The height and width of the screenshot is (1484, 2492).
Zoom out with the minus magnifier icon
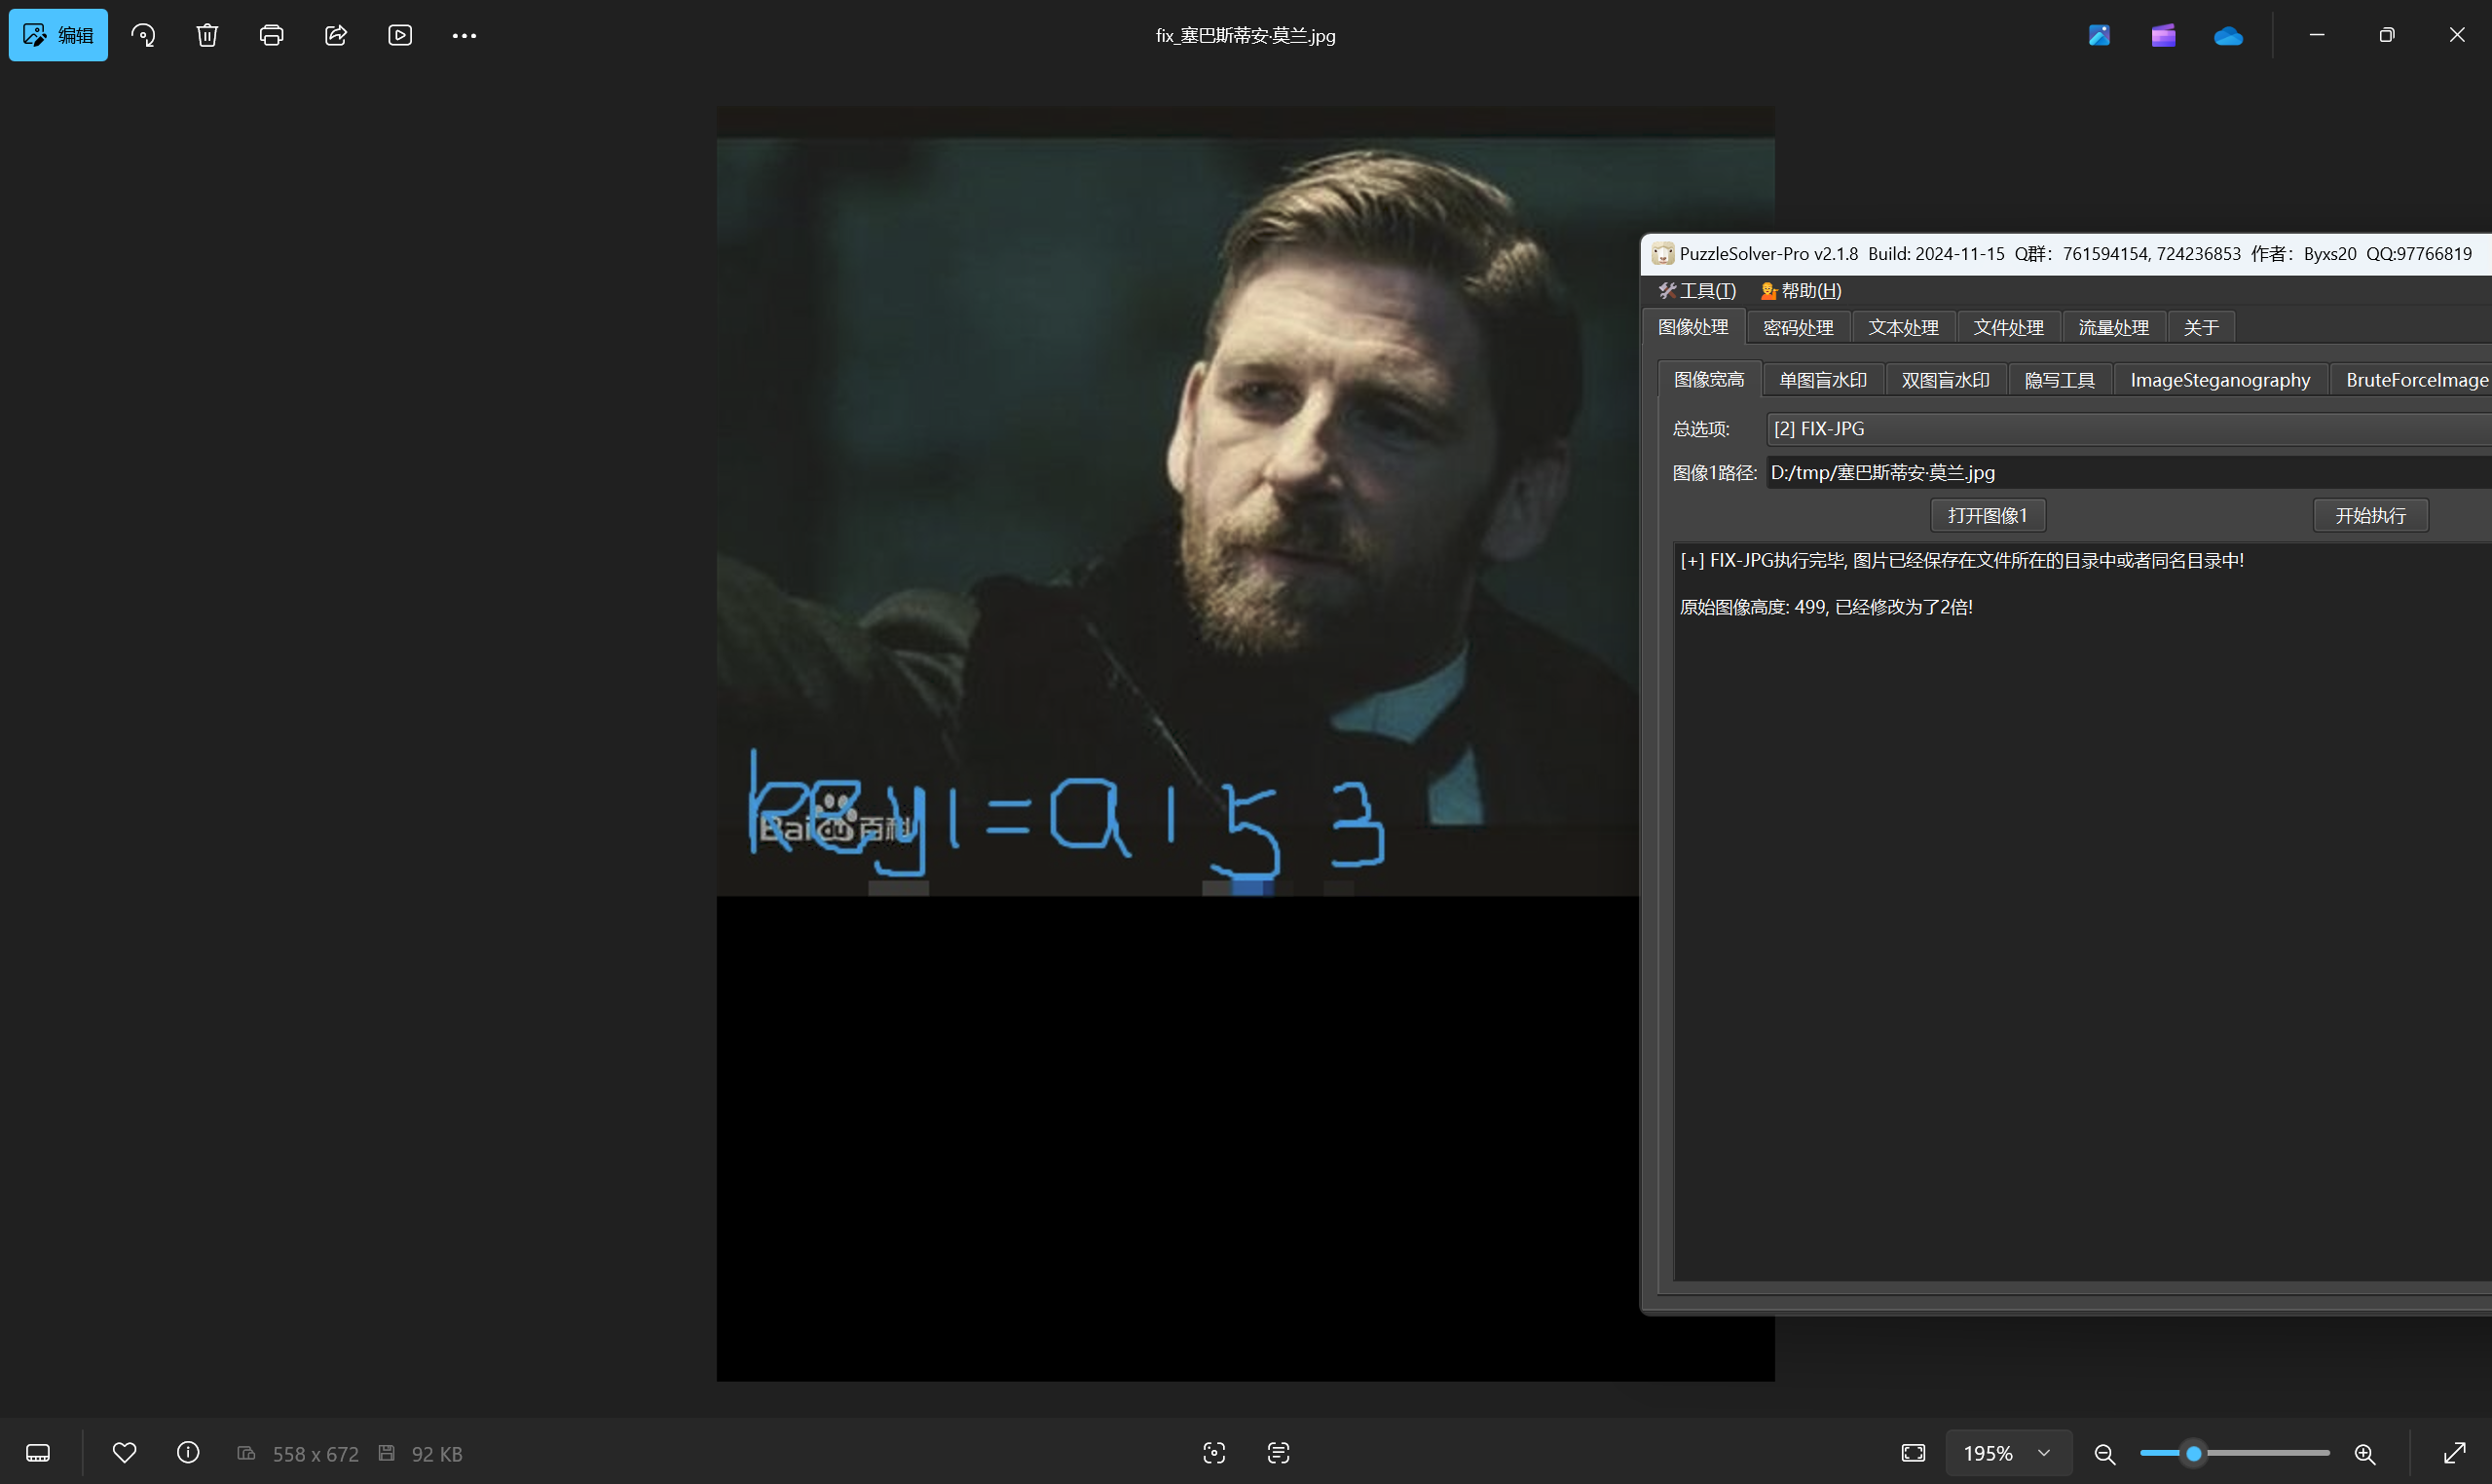click(2104, 1453)
